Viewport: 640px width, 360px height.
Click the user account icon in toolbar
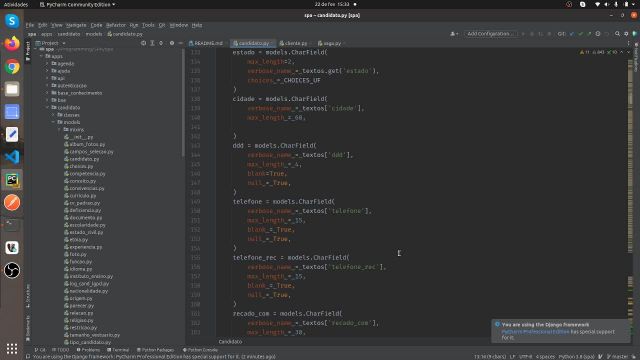point(454,34)
